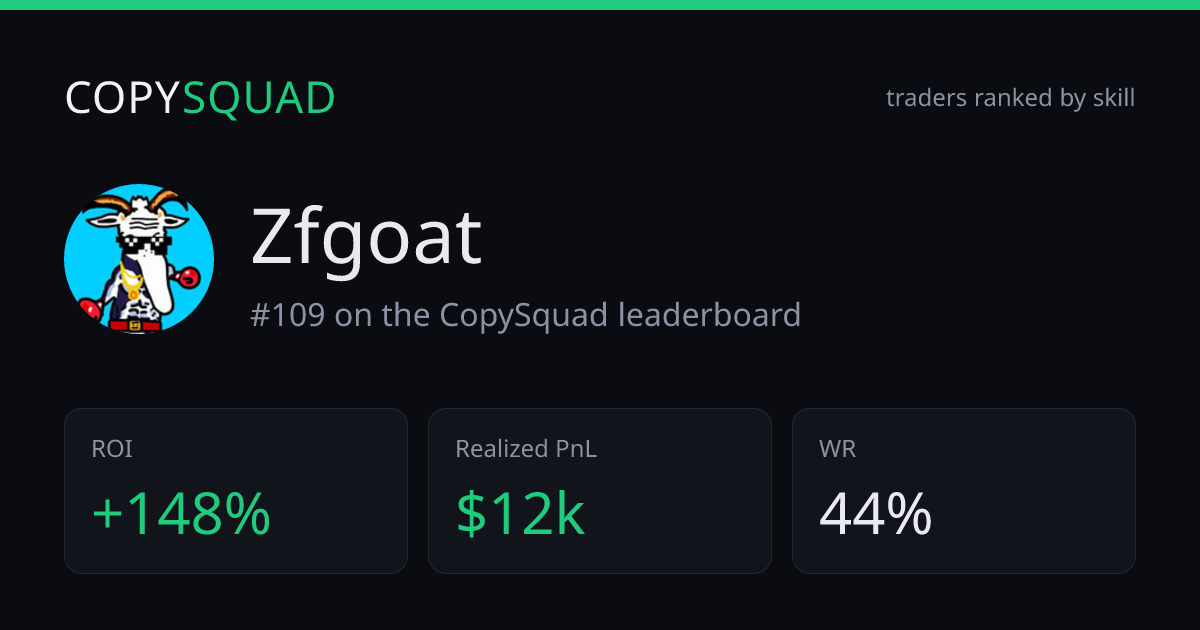Click the +148% ROI value
The image size is (1200, 630).
(181, 514)
